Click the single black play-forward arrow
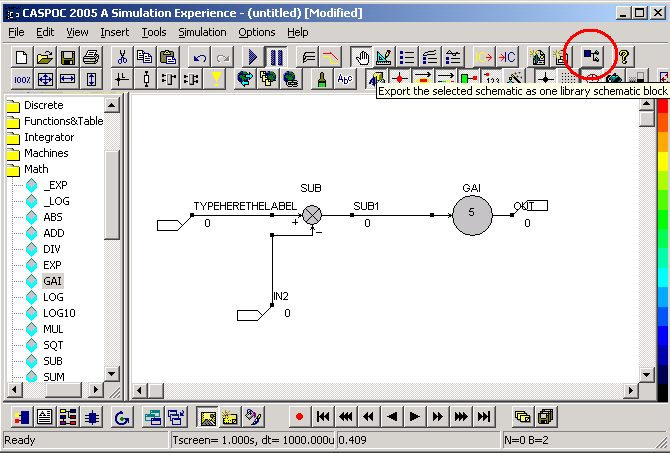Image resolution: width=670 pixels, height=453 pixels. click(x=414, y=416)
